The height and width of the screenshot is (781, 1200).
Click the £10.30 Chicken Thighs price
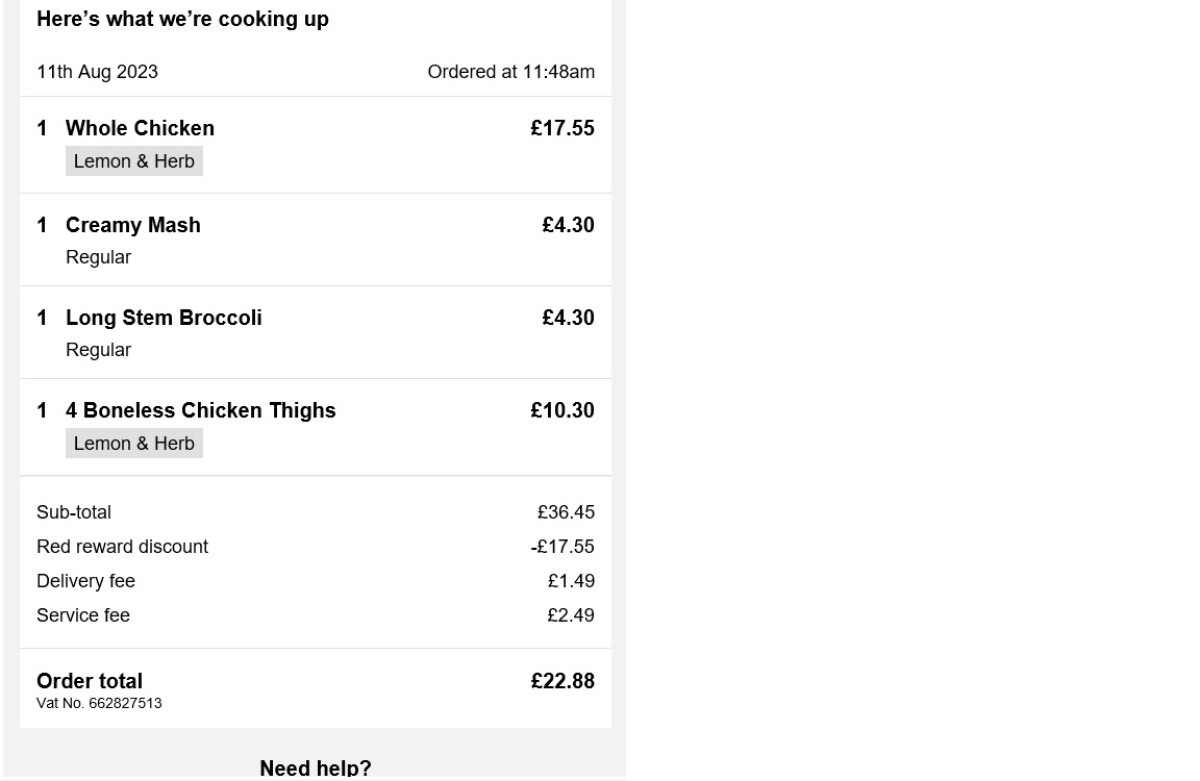coord(562,410)
